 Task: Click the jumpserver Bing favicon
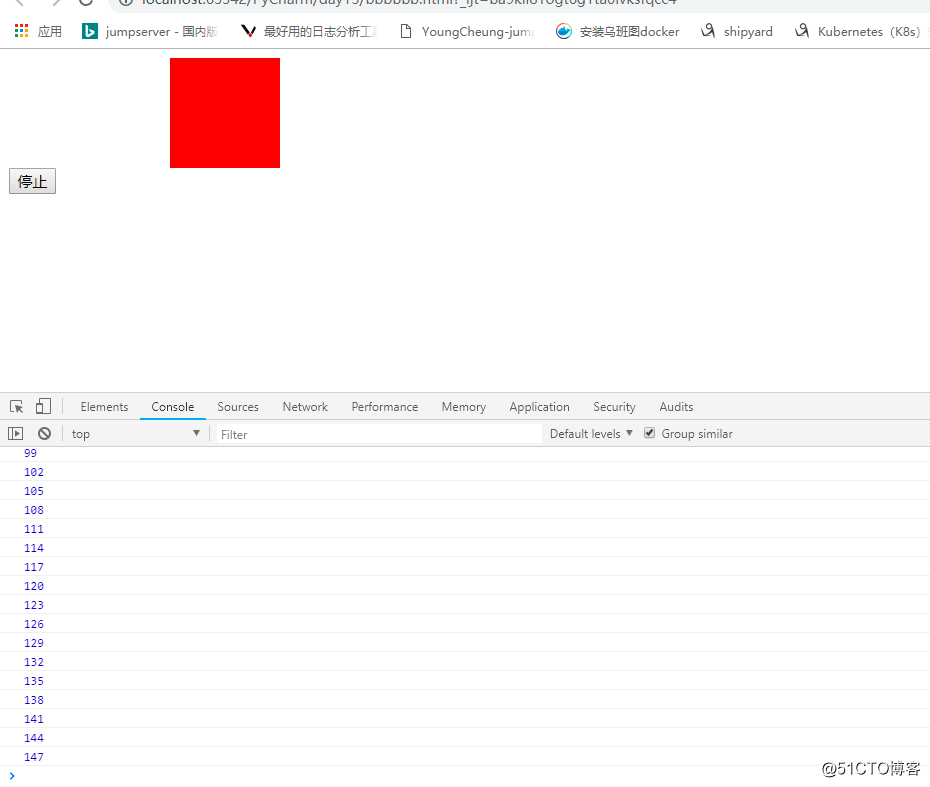(90, 31)
